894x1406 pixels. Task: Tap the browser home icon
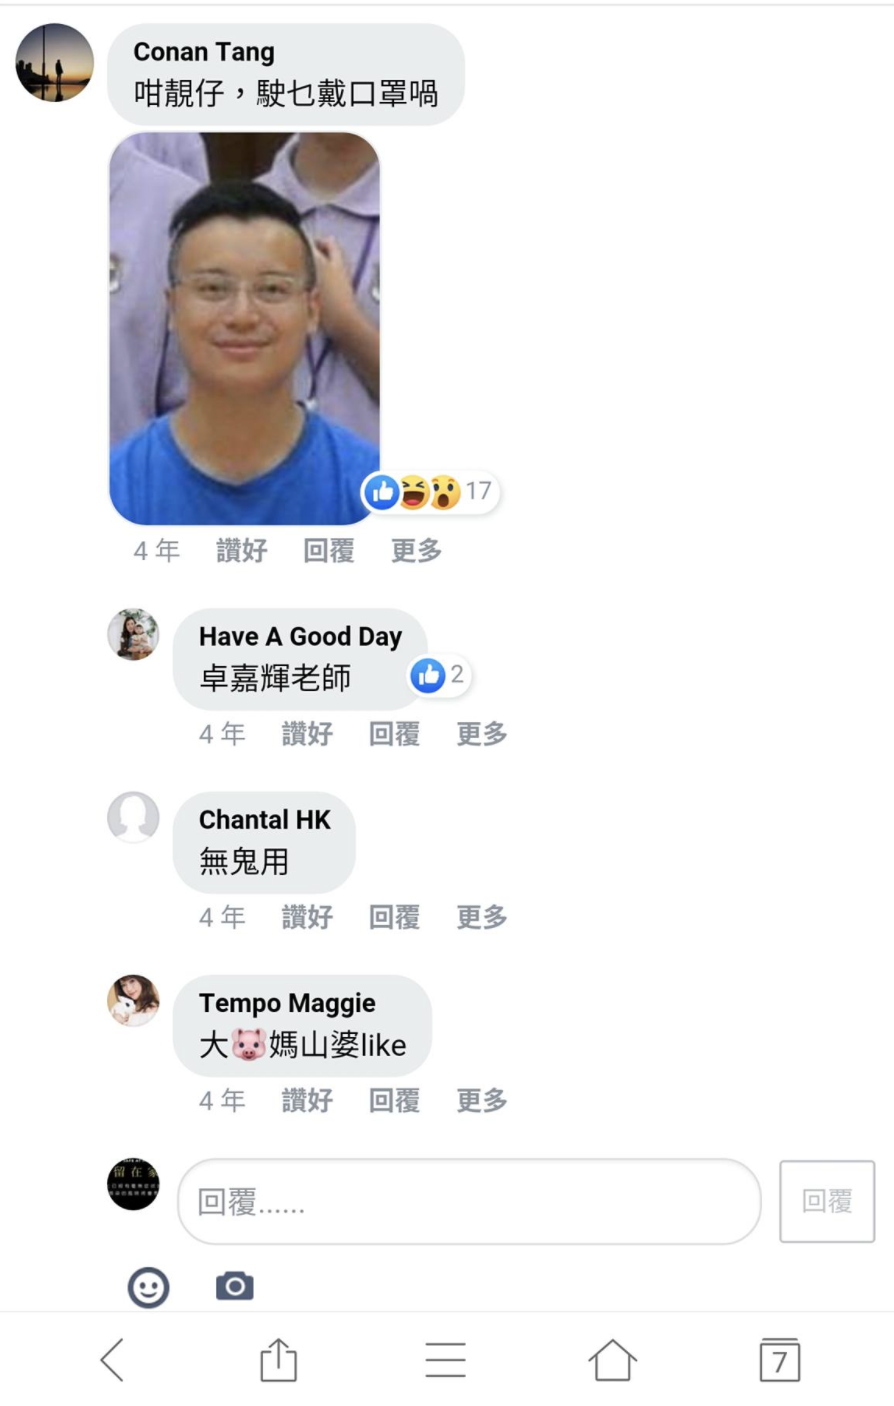[612, 1360]
